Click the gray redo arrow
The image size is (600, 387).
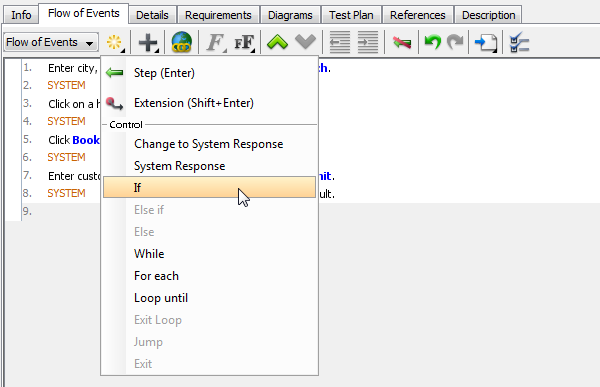(455, 42)
